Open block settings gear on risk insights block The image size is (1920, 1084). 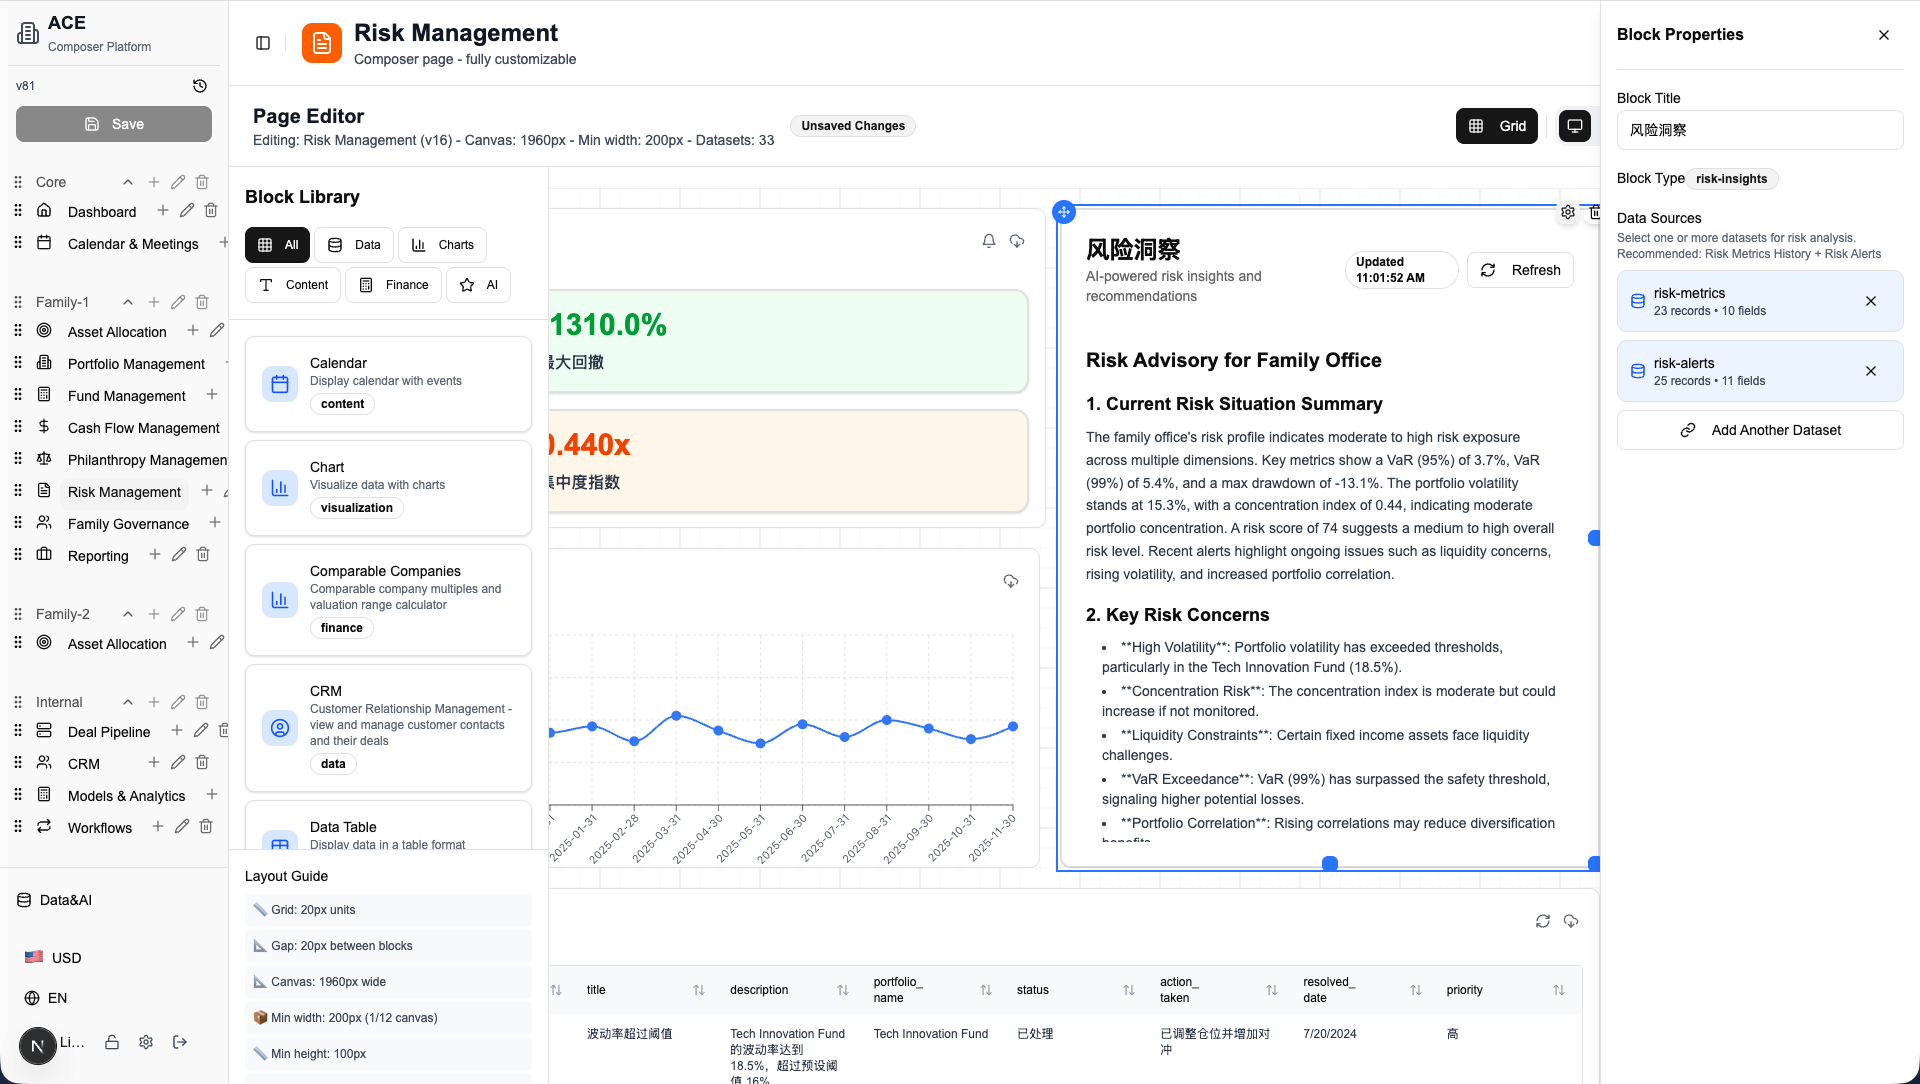pyautogui.click(x=1568, y=212)
